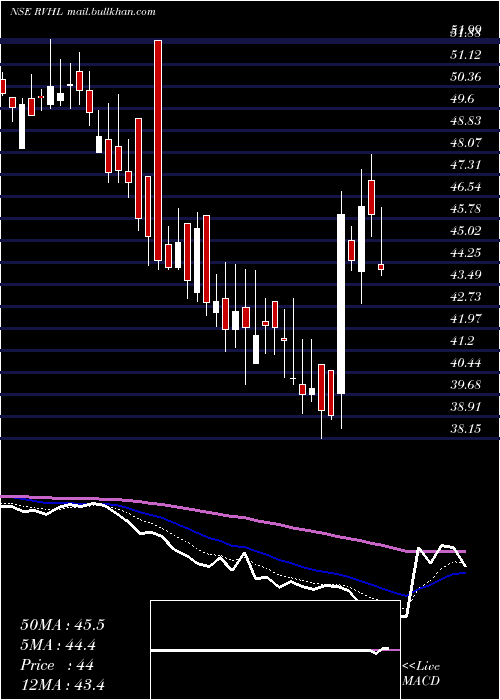Click the 5MA : 44.4 readout
500x700 pixels.
coord(58,645)
